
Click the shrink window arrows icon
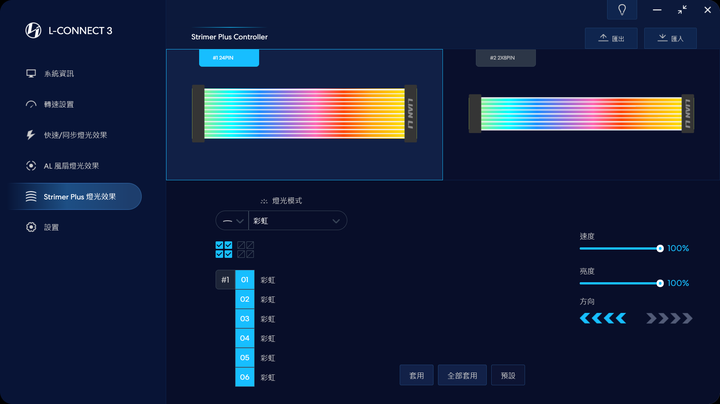[x=682, y=10]
